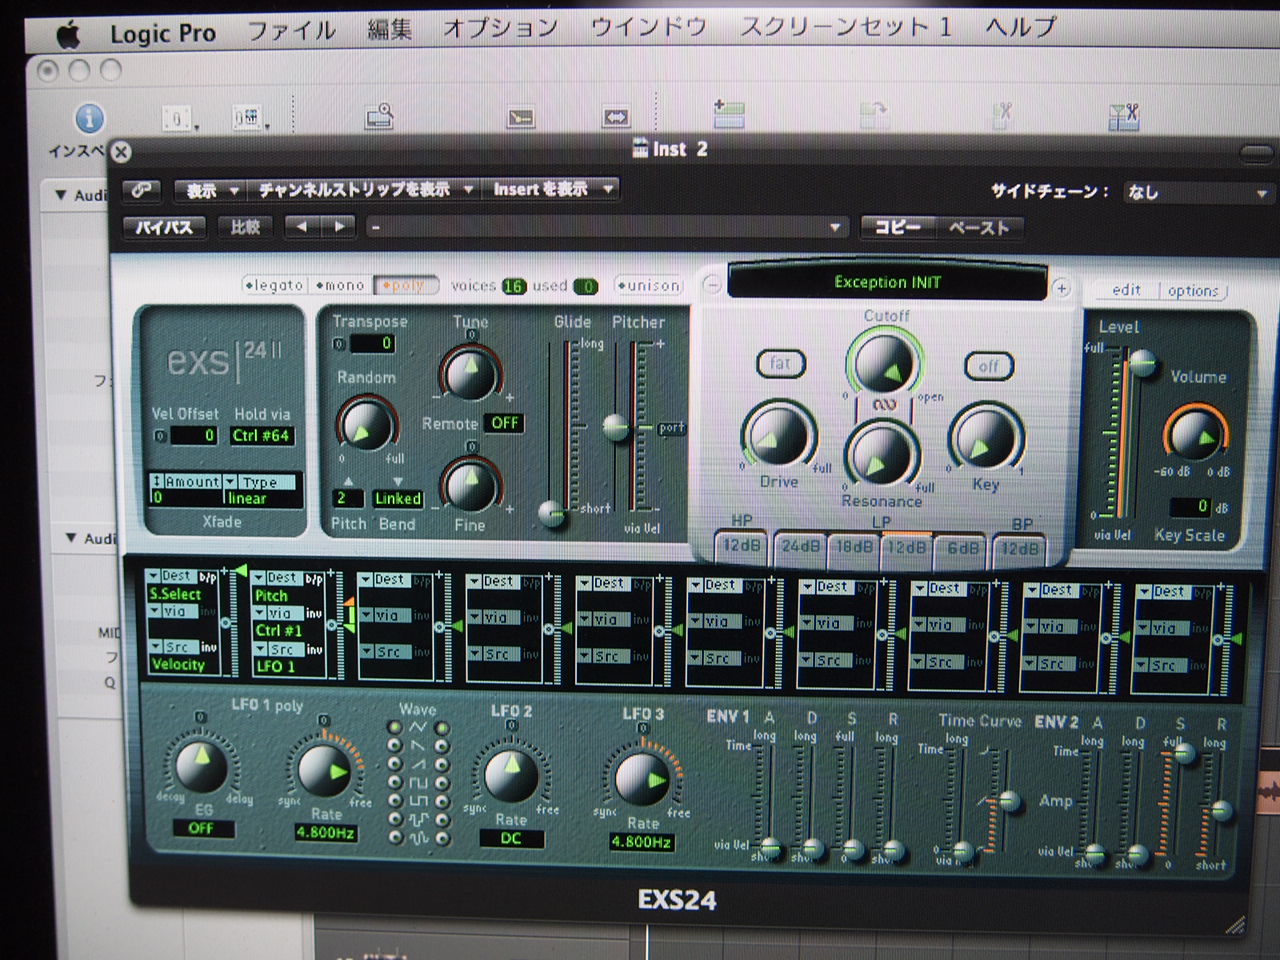Select HP 12dB filter mode
Screen dimensions: 1280x960
(742, 547)
